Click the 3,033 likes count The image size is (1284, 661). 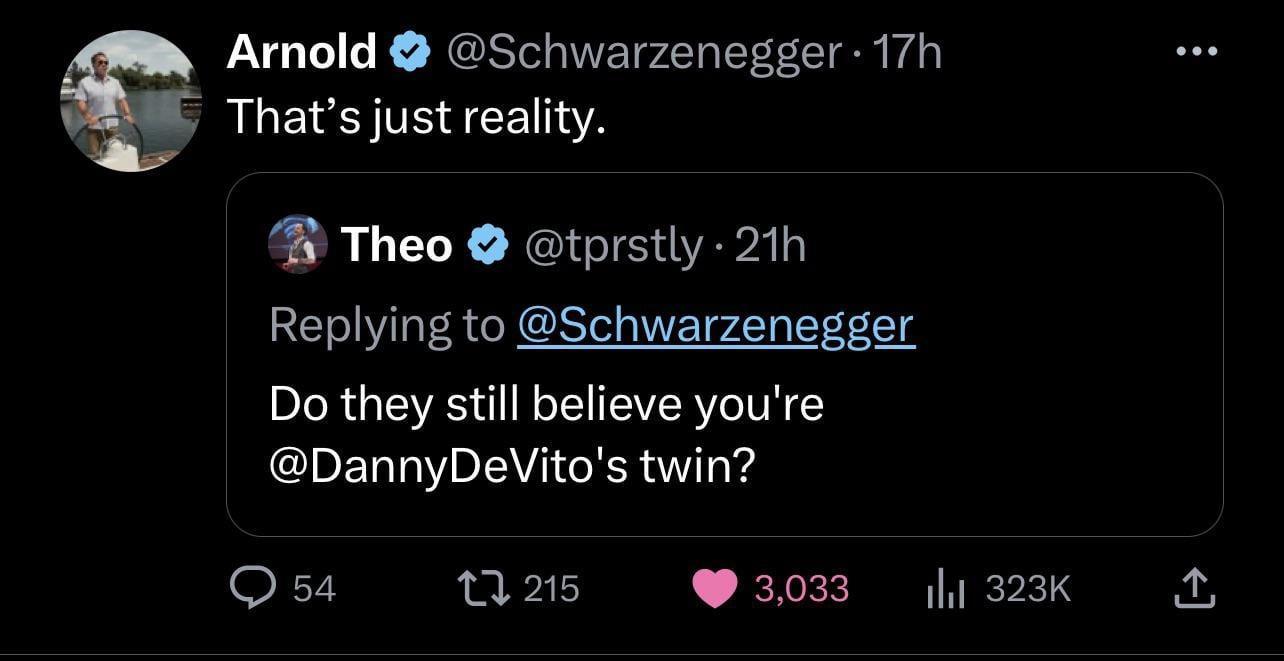pos(801,588)
